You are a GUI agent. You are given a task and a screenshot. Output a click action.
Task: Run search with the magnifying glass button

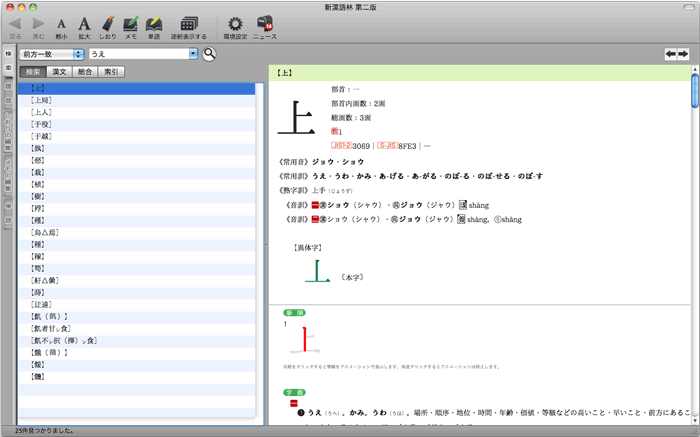point(209,54)
